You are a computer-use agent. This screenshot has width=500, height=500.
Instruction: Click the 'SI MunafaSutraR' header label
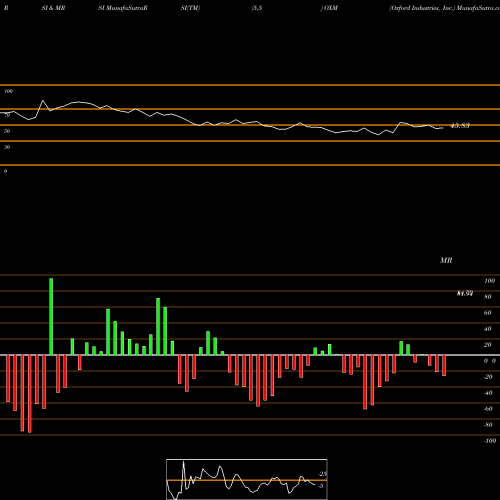pyautogui.click(x=123, y=8)
